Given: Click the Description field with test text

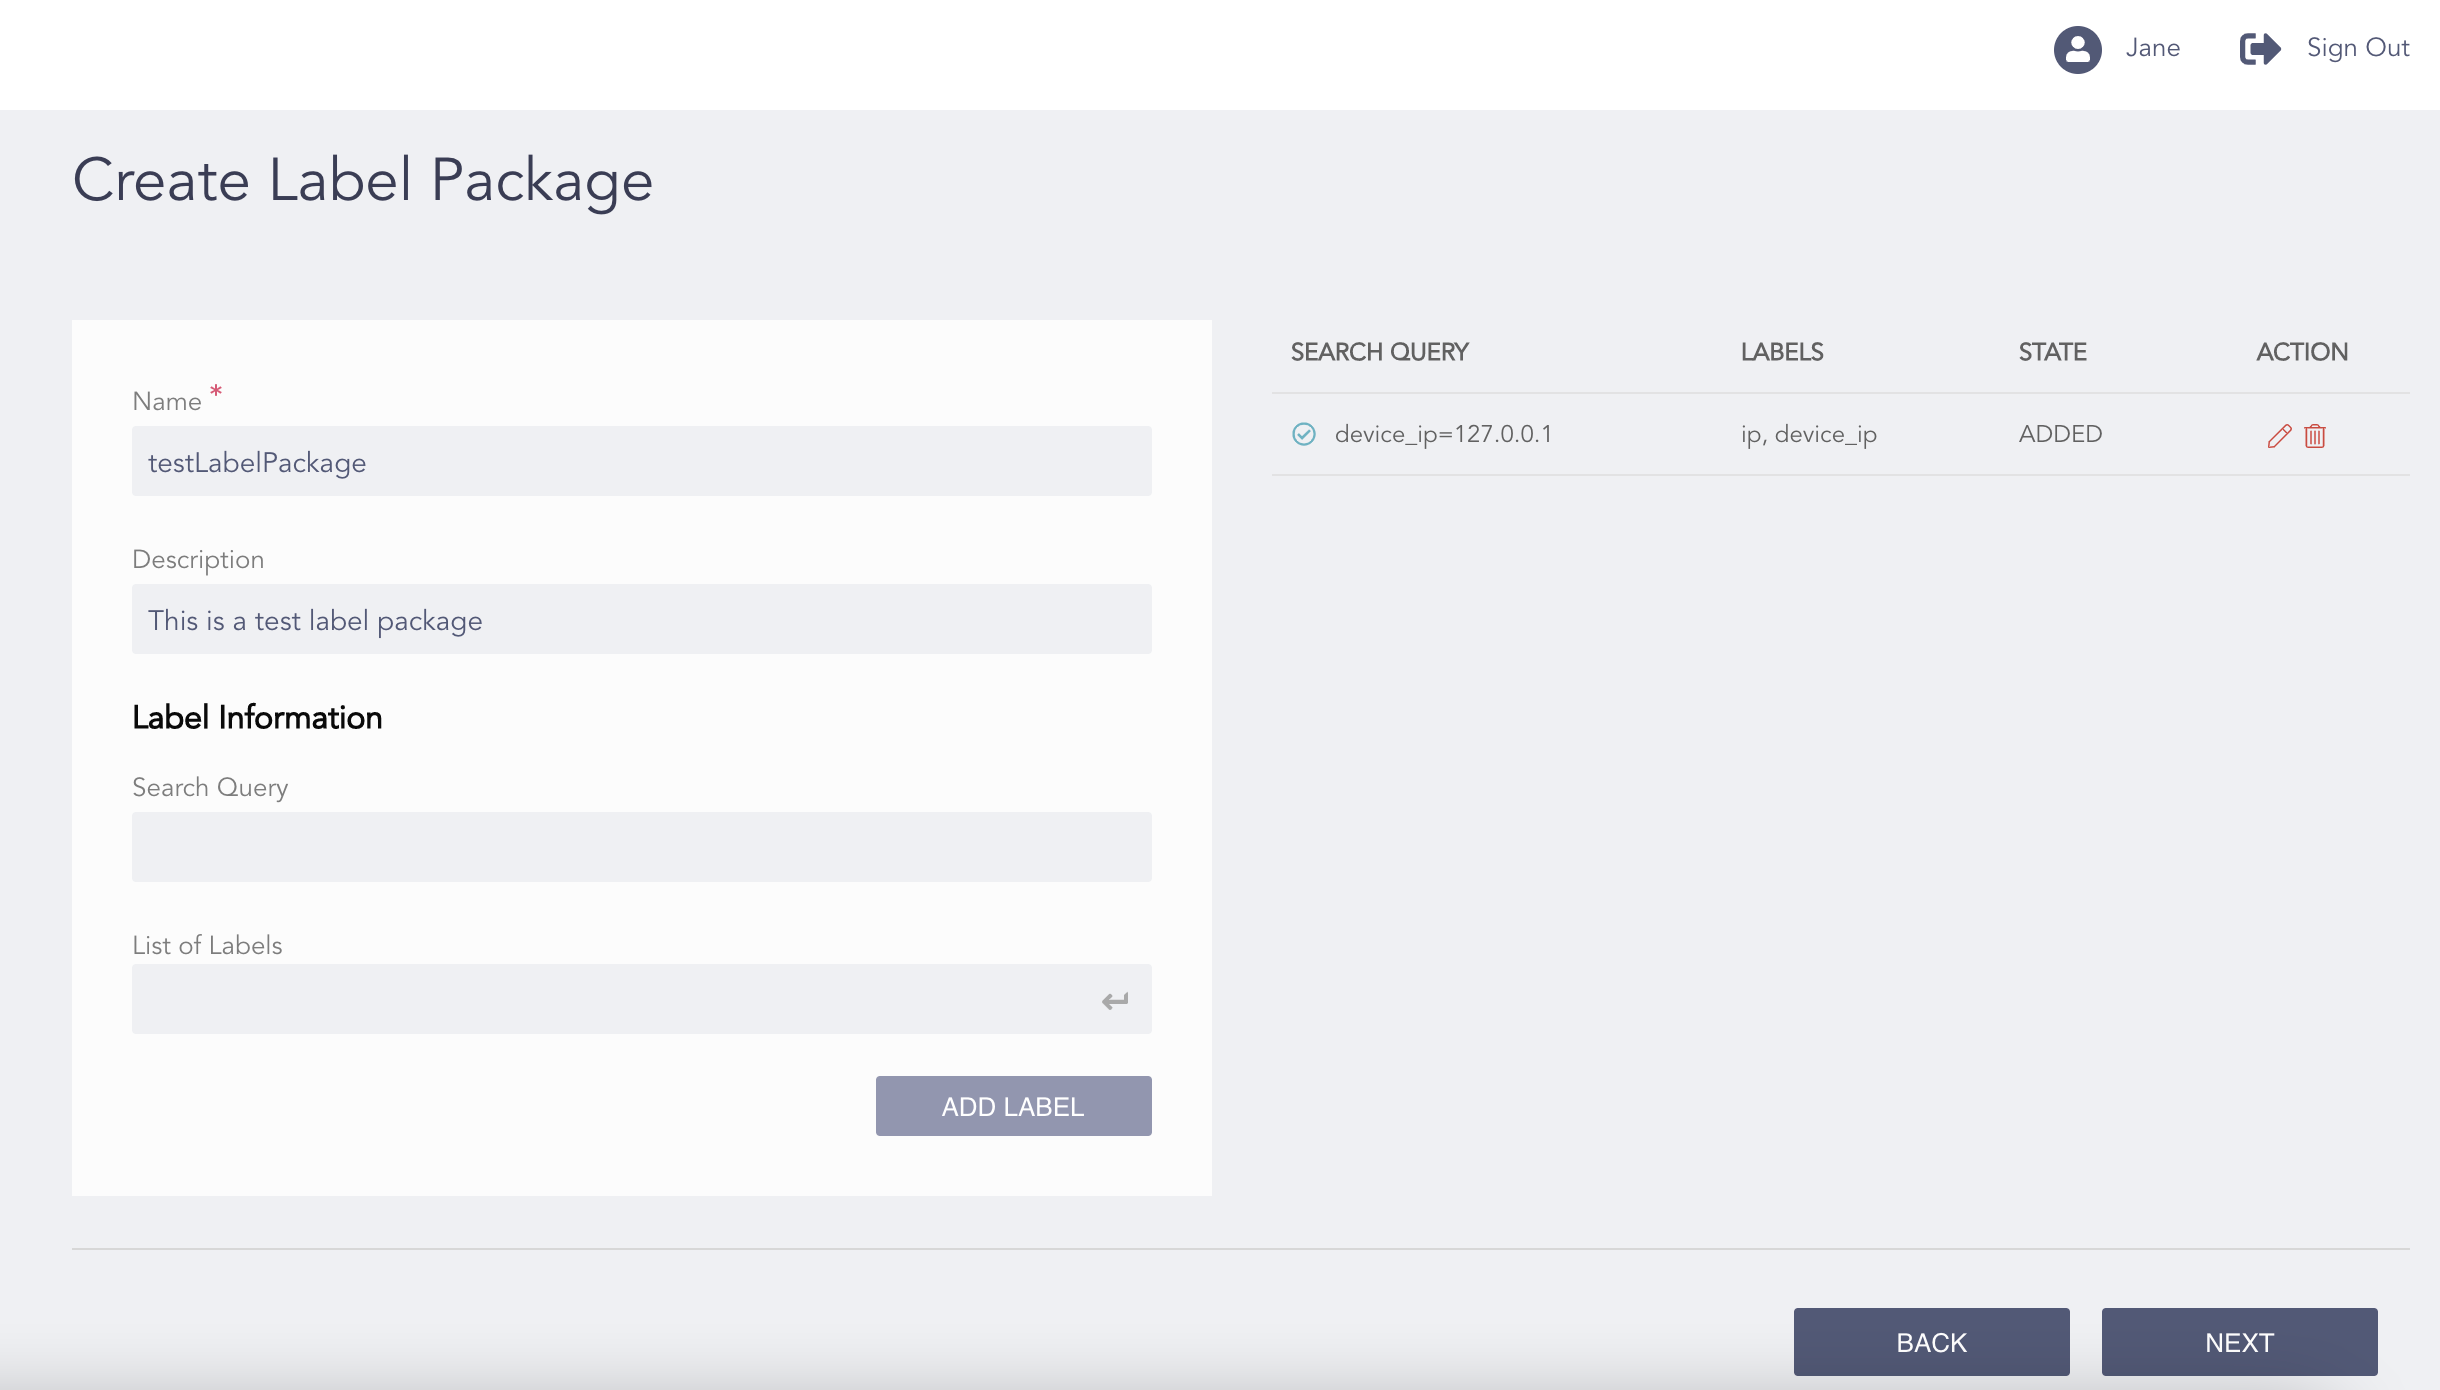Looking at the screenshot, I should (641, 619).
